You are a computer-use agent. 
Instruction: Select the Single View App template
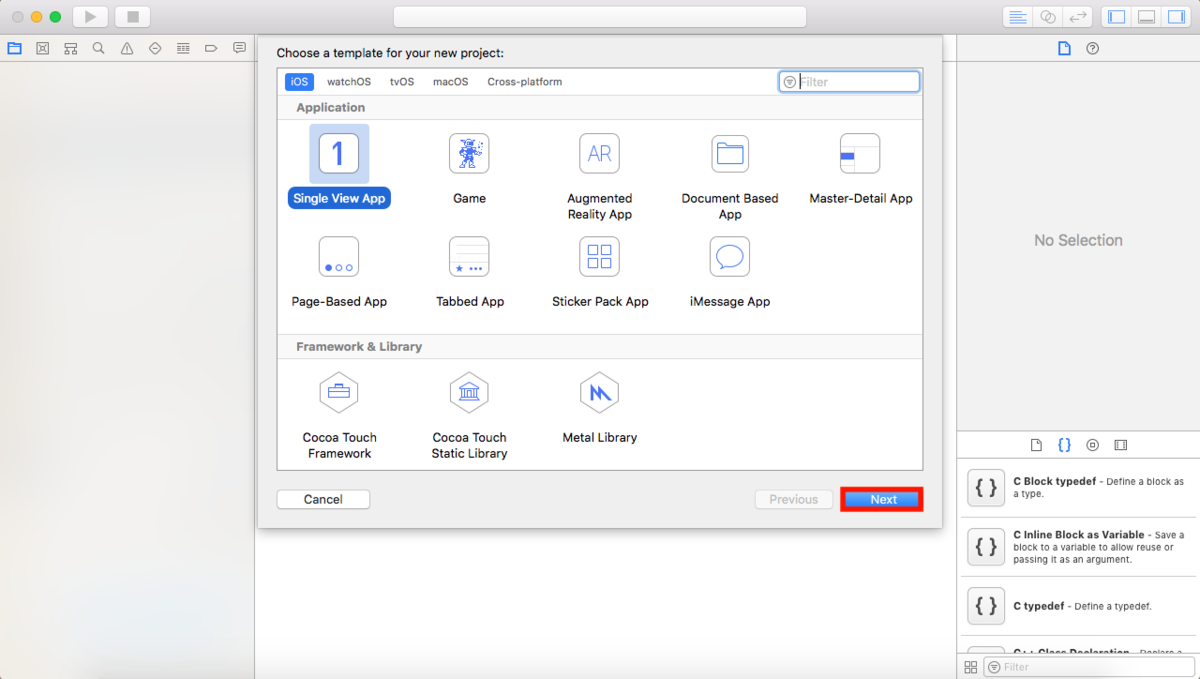click(x=339, y=166)
